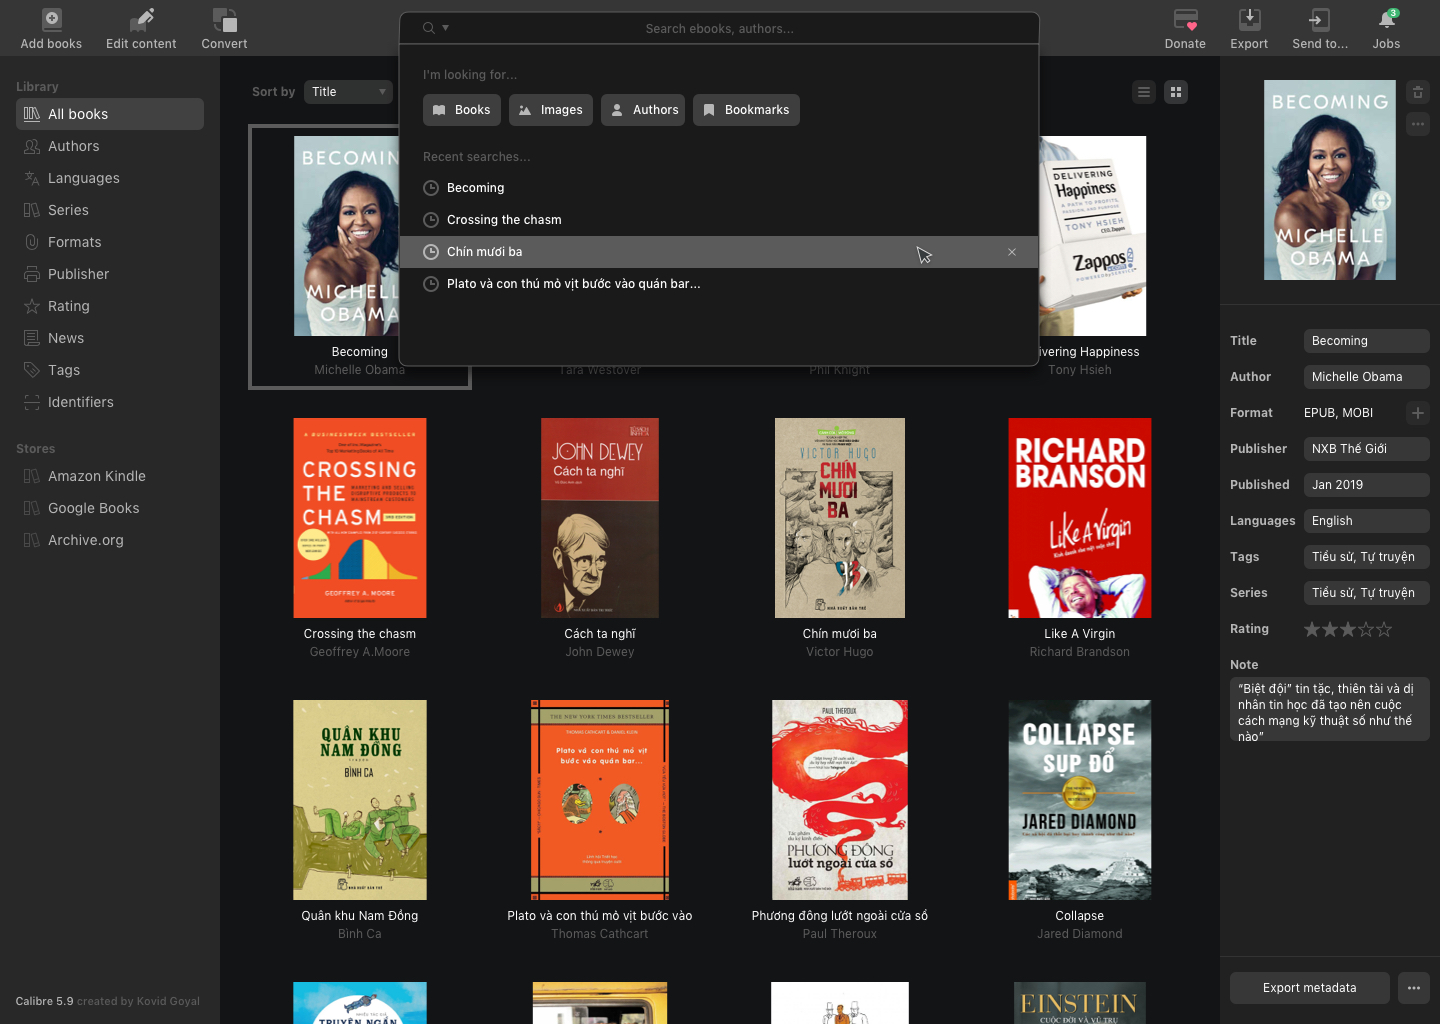This screenshot has width=1440, height=1024.
Task: Switch to grid view layout
Action: click(x=1176, y=92)
